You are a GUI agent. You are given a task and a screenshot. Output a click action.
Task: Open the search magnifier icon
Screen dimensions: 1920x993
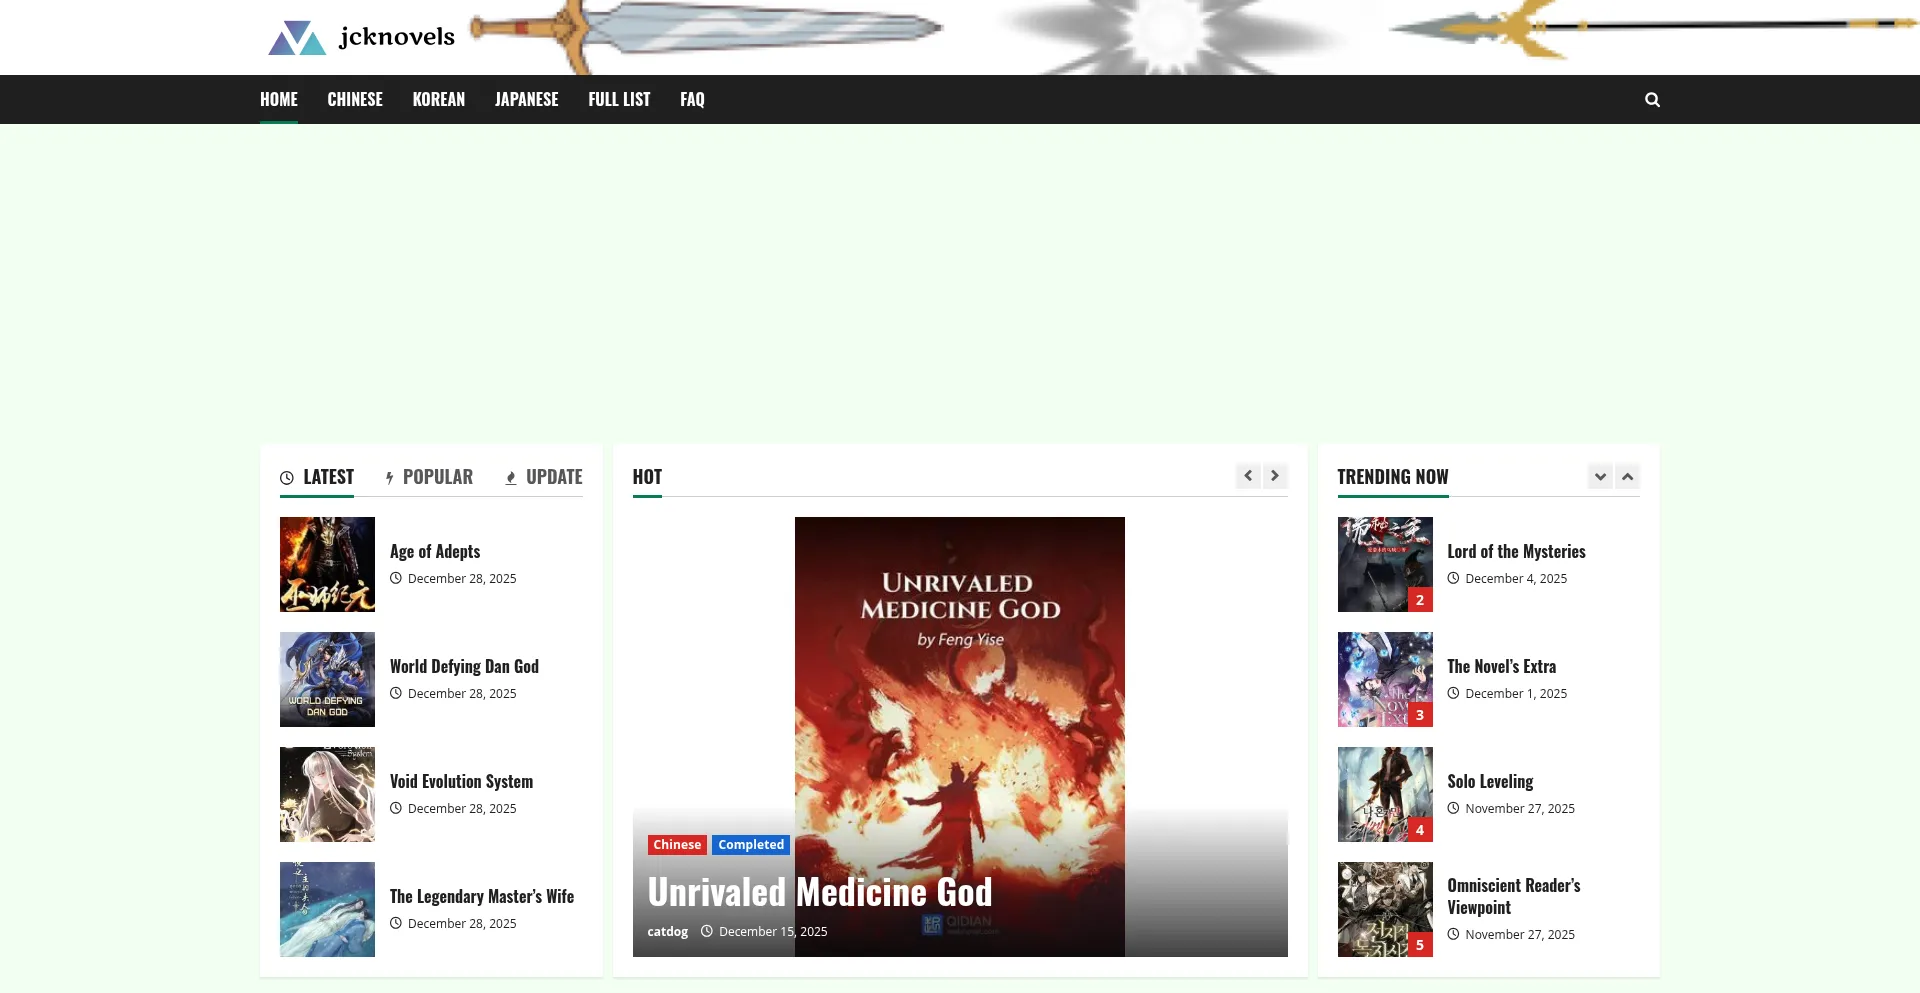click(x=1652, y=99)
